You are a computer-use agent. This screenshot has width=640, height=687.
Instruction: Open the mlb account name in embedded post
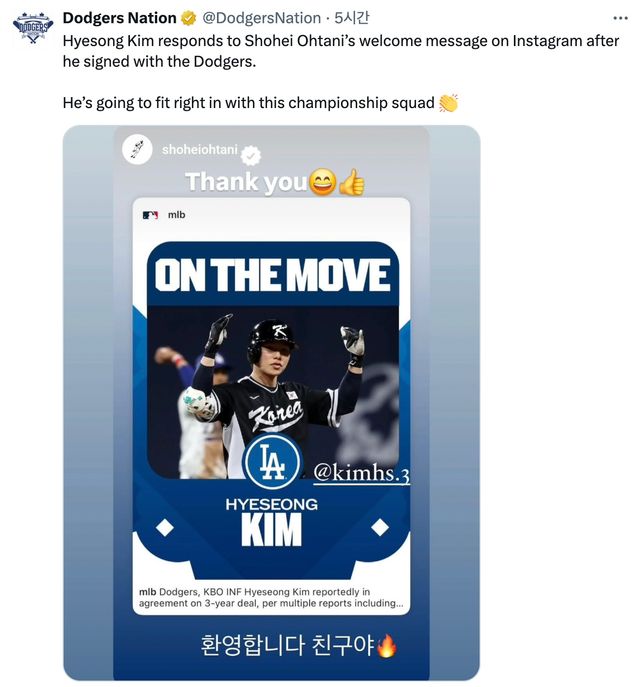coord(177,215)
